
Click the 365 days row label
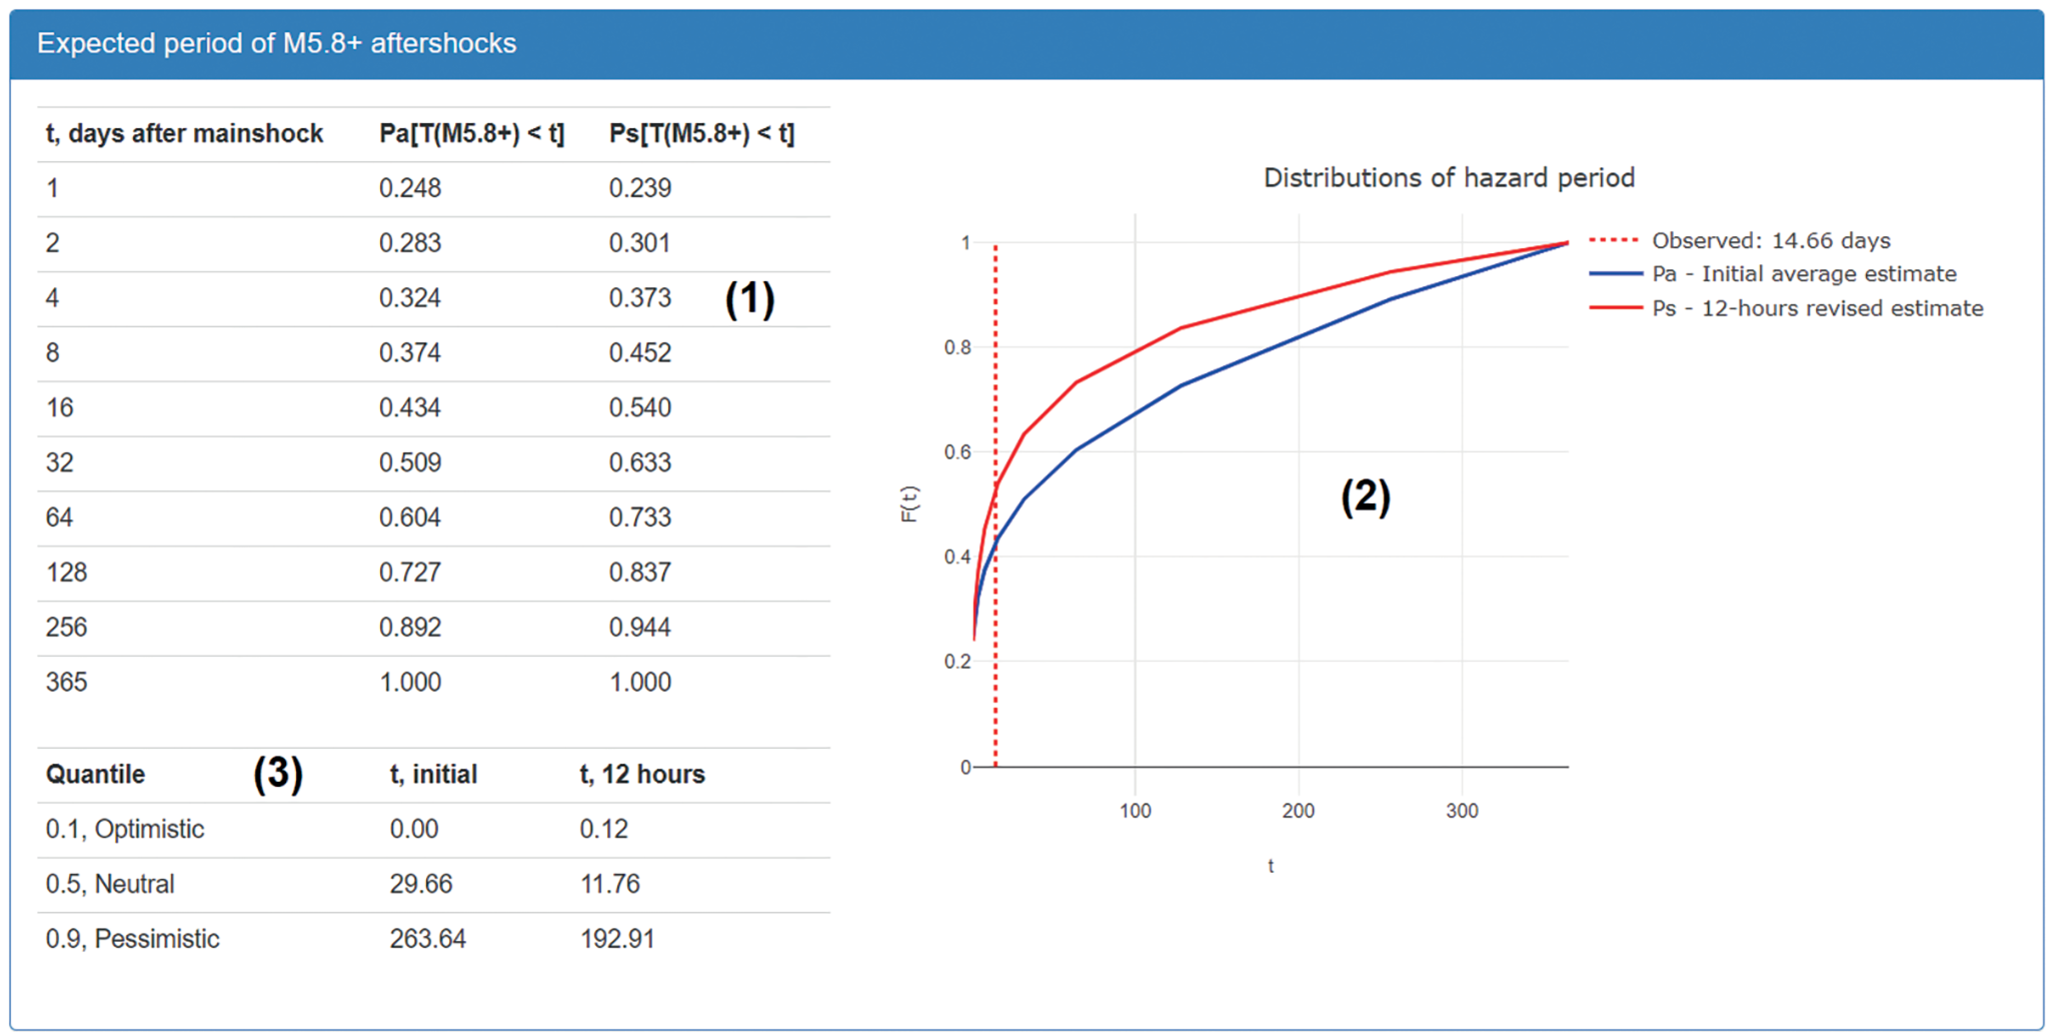coord(66,682)
